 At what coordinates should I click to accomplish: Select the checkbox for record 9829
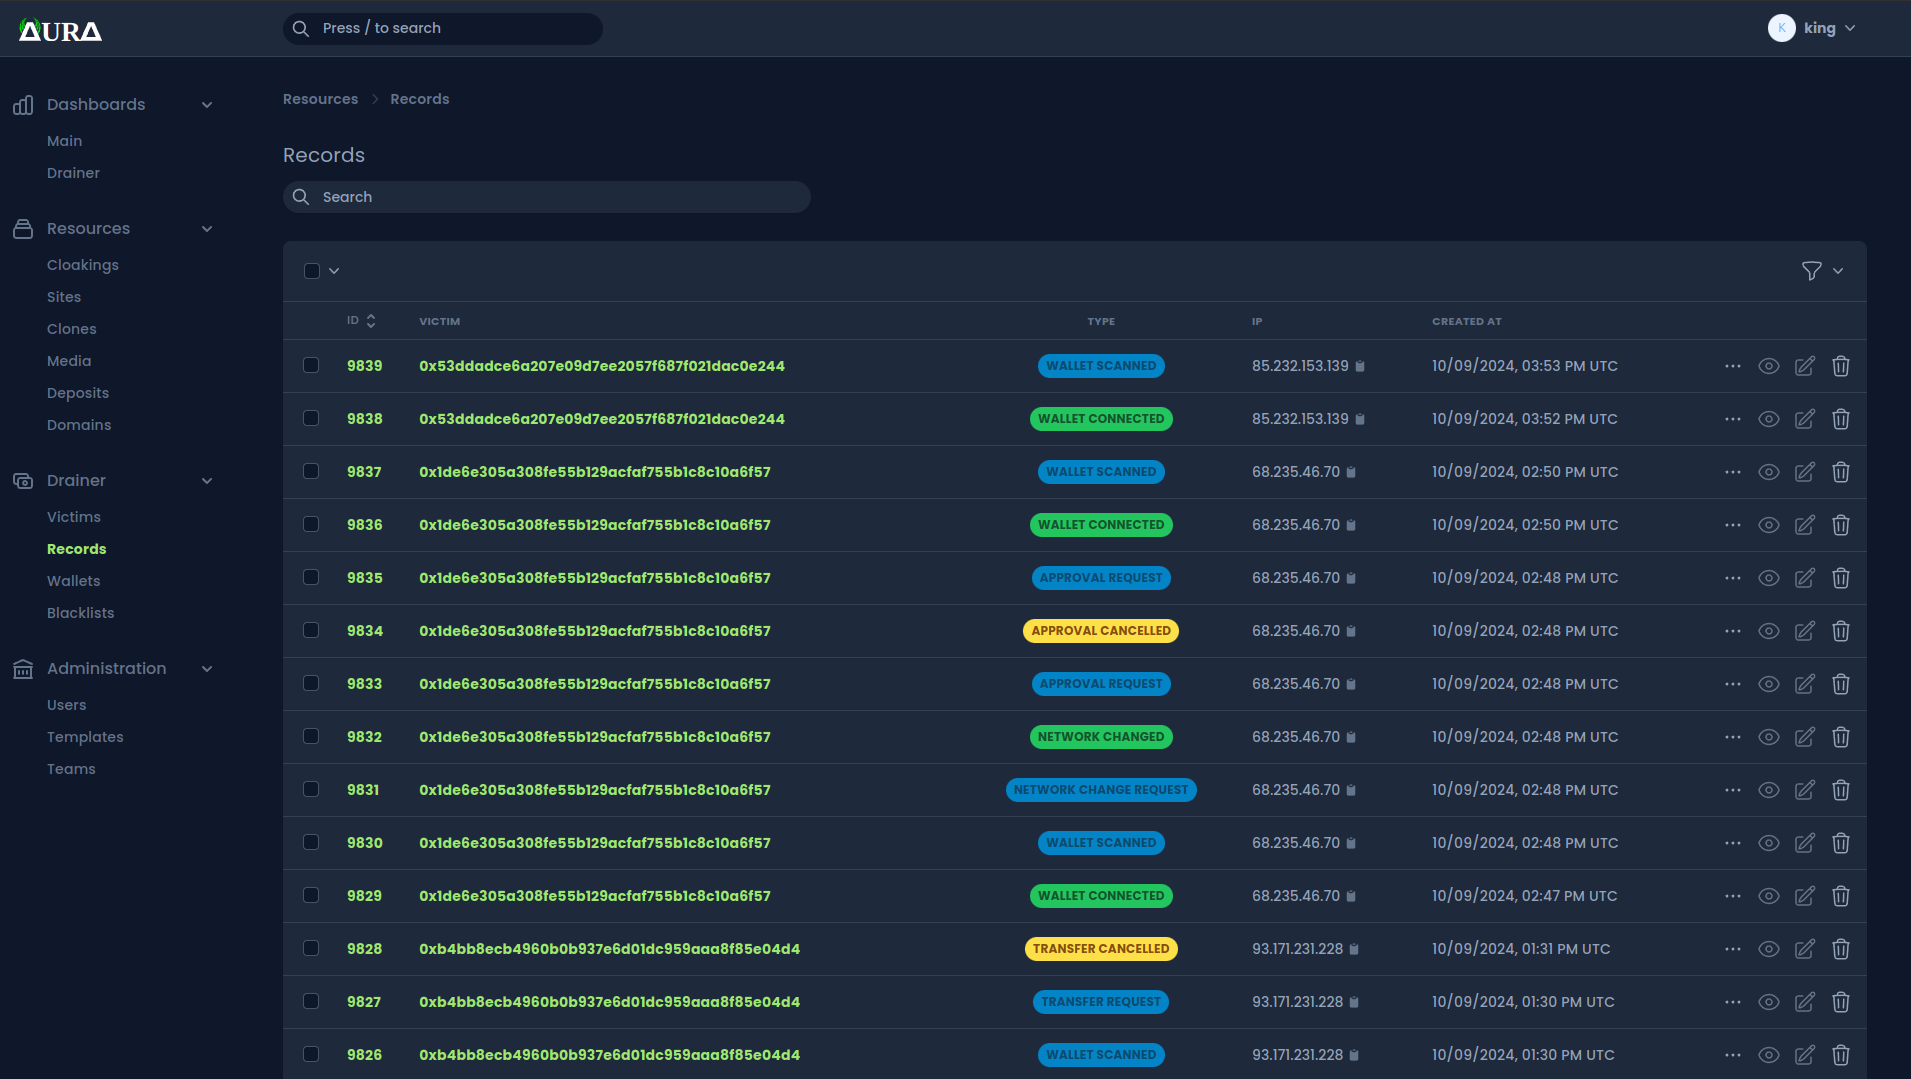[x=311, y=896]
